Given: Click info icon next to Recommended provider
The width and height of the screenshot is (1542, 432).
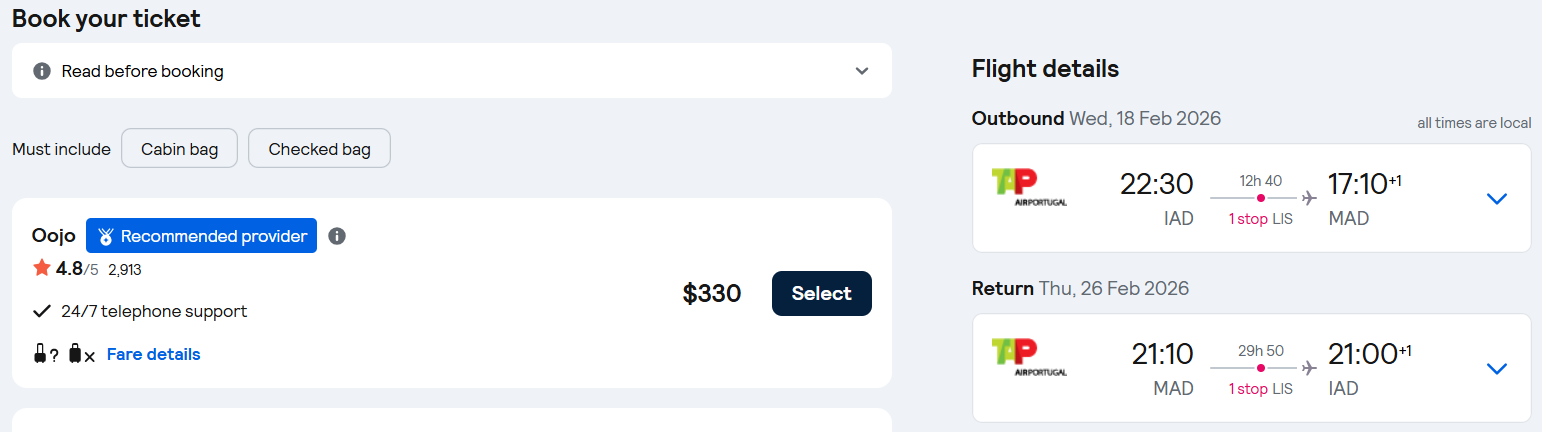Looking at the screenshot, I should (337, 236).
